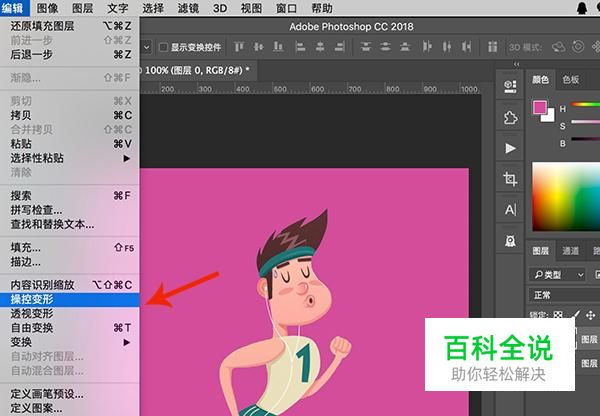Open the 视图 menu
Viewport: 600px width, 416px height.
251,8
